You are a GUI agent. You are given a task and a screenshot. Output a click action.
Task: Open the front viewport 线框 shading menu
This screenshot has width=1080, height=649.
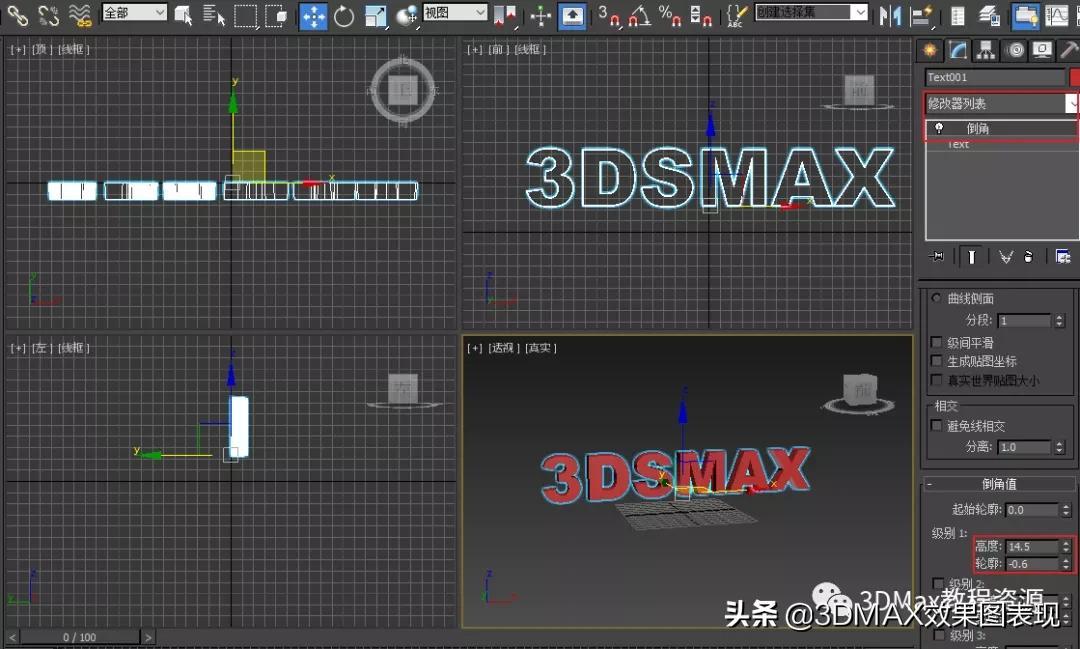pyautogui.click(x=530, y=50)
